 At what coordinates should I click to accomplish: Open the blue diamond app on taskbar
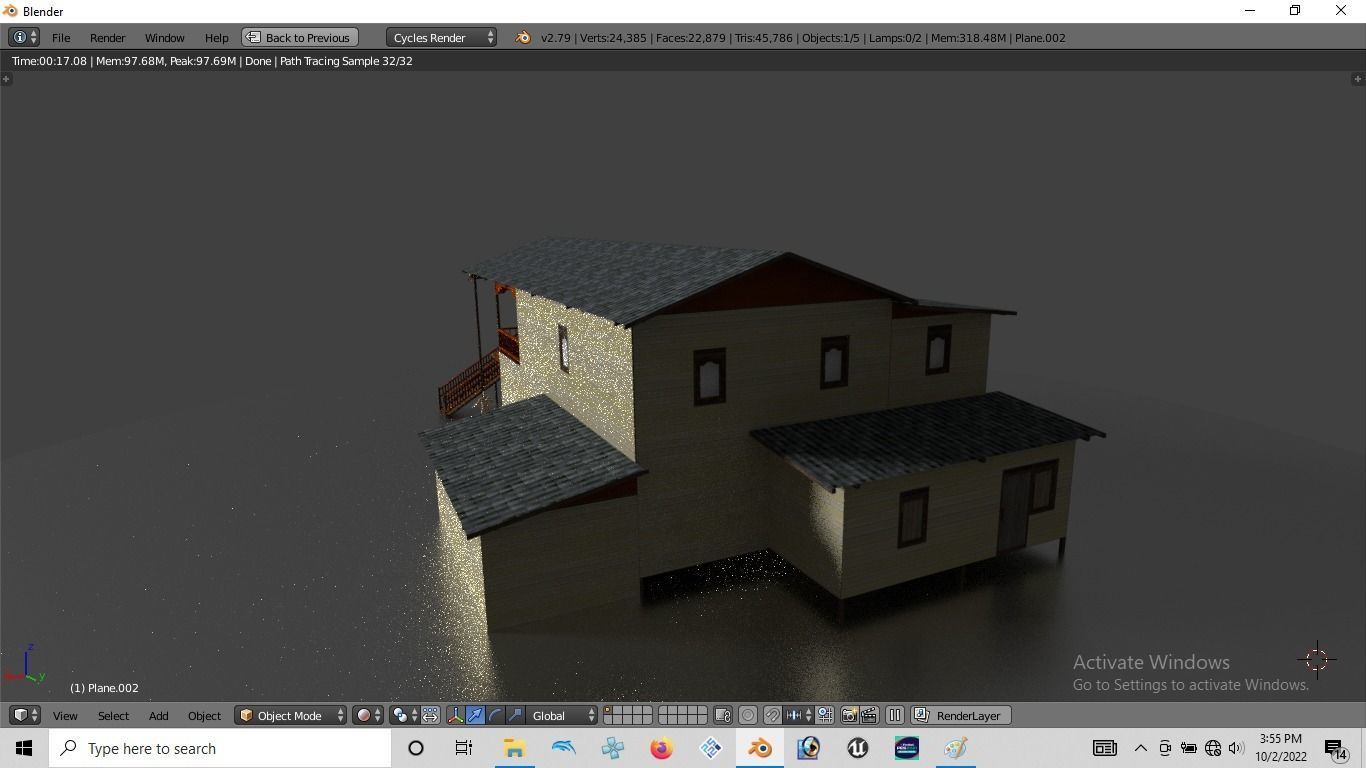[x=711, y=748]
